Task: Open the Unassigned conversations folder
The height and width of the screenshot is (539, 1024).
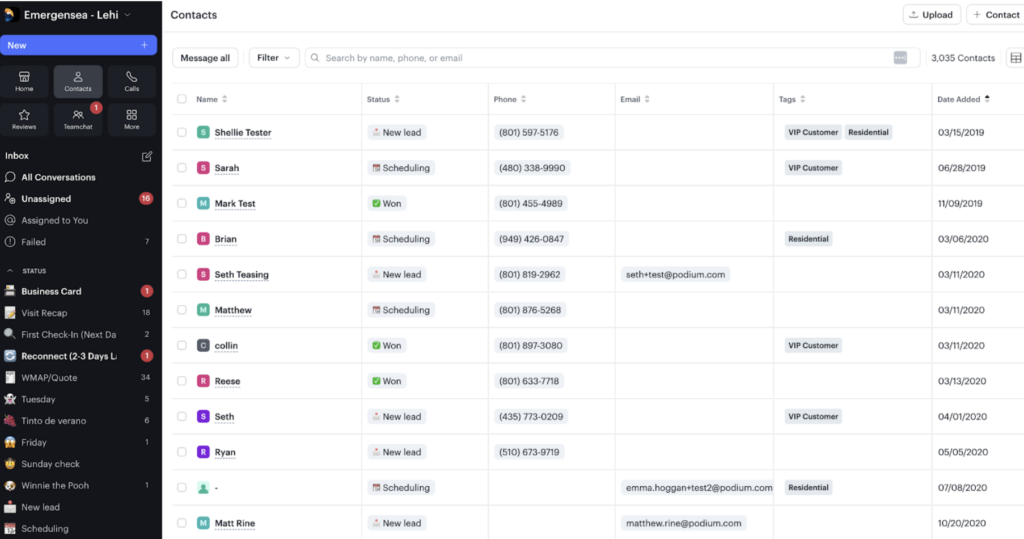Action: coord(46,199)
